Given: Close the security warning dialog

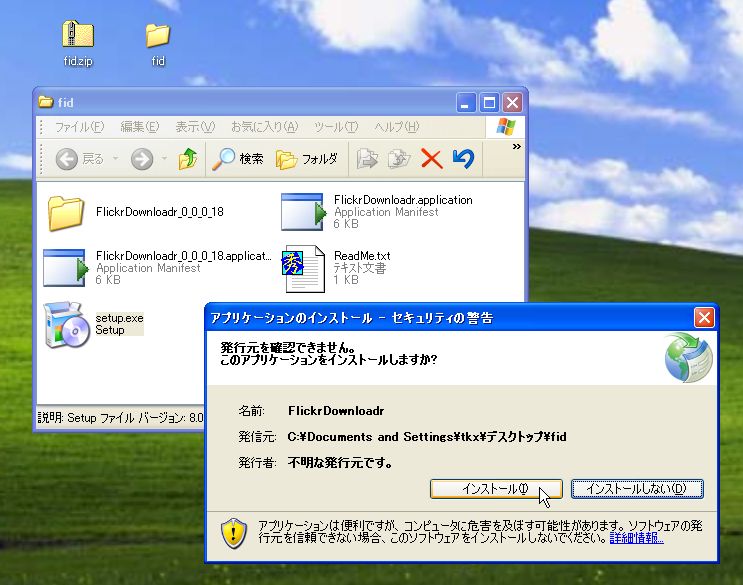Looking at the screenshot, I should pyautogui.click(x=704, y=317).
